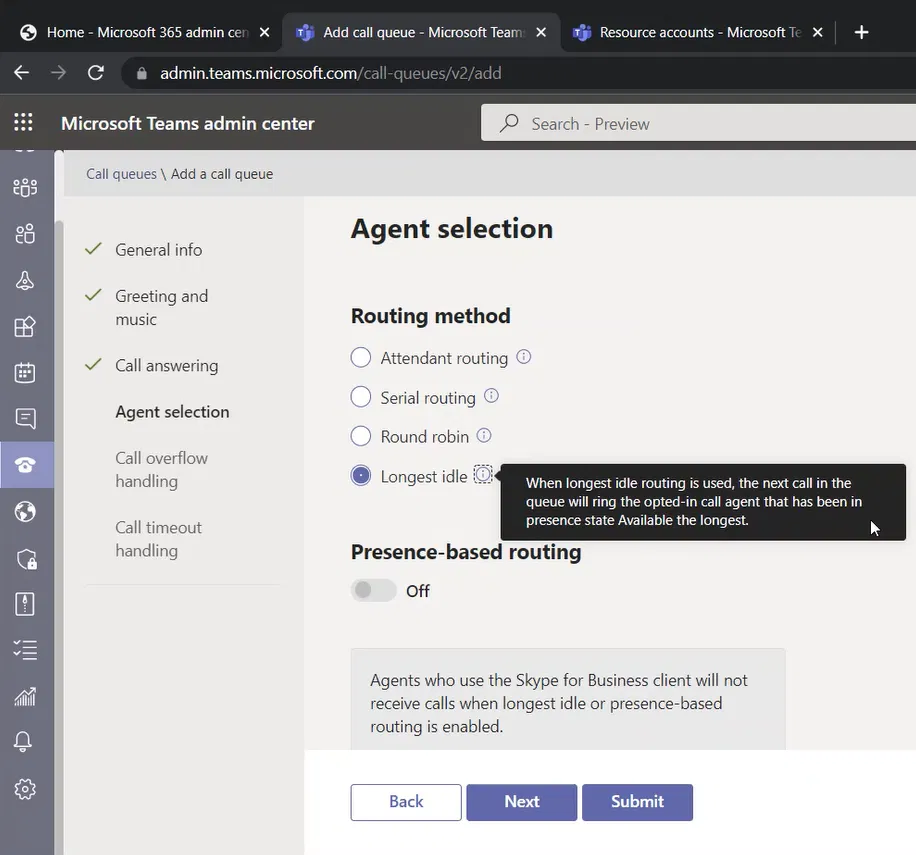Click info icon next to Attendant routing

click(x=523, y=357)
